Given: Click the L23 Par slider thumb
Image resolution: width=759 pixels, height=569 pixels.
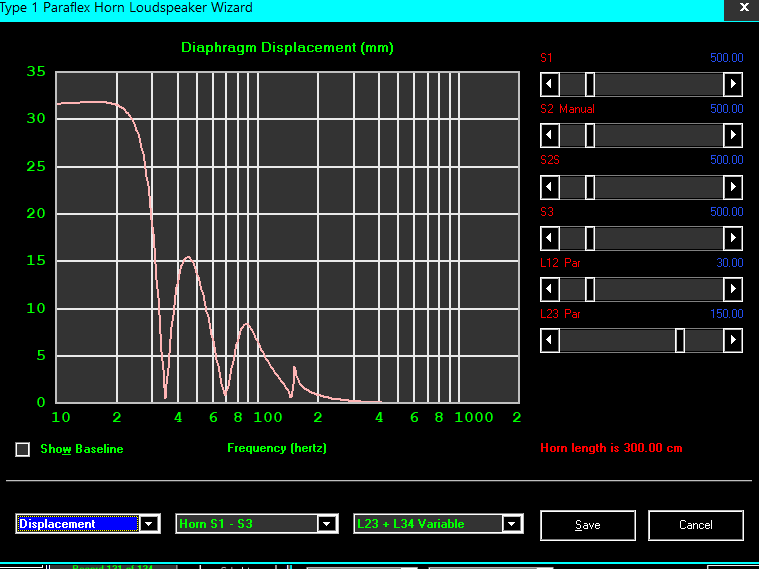Looking at the screenshot, I should point(680,340).
